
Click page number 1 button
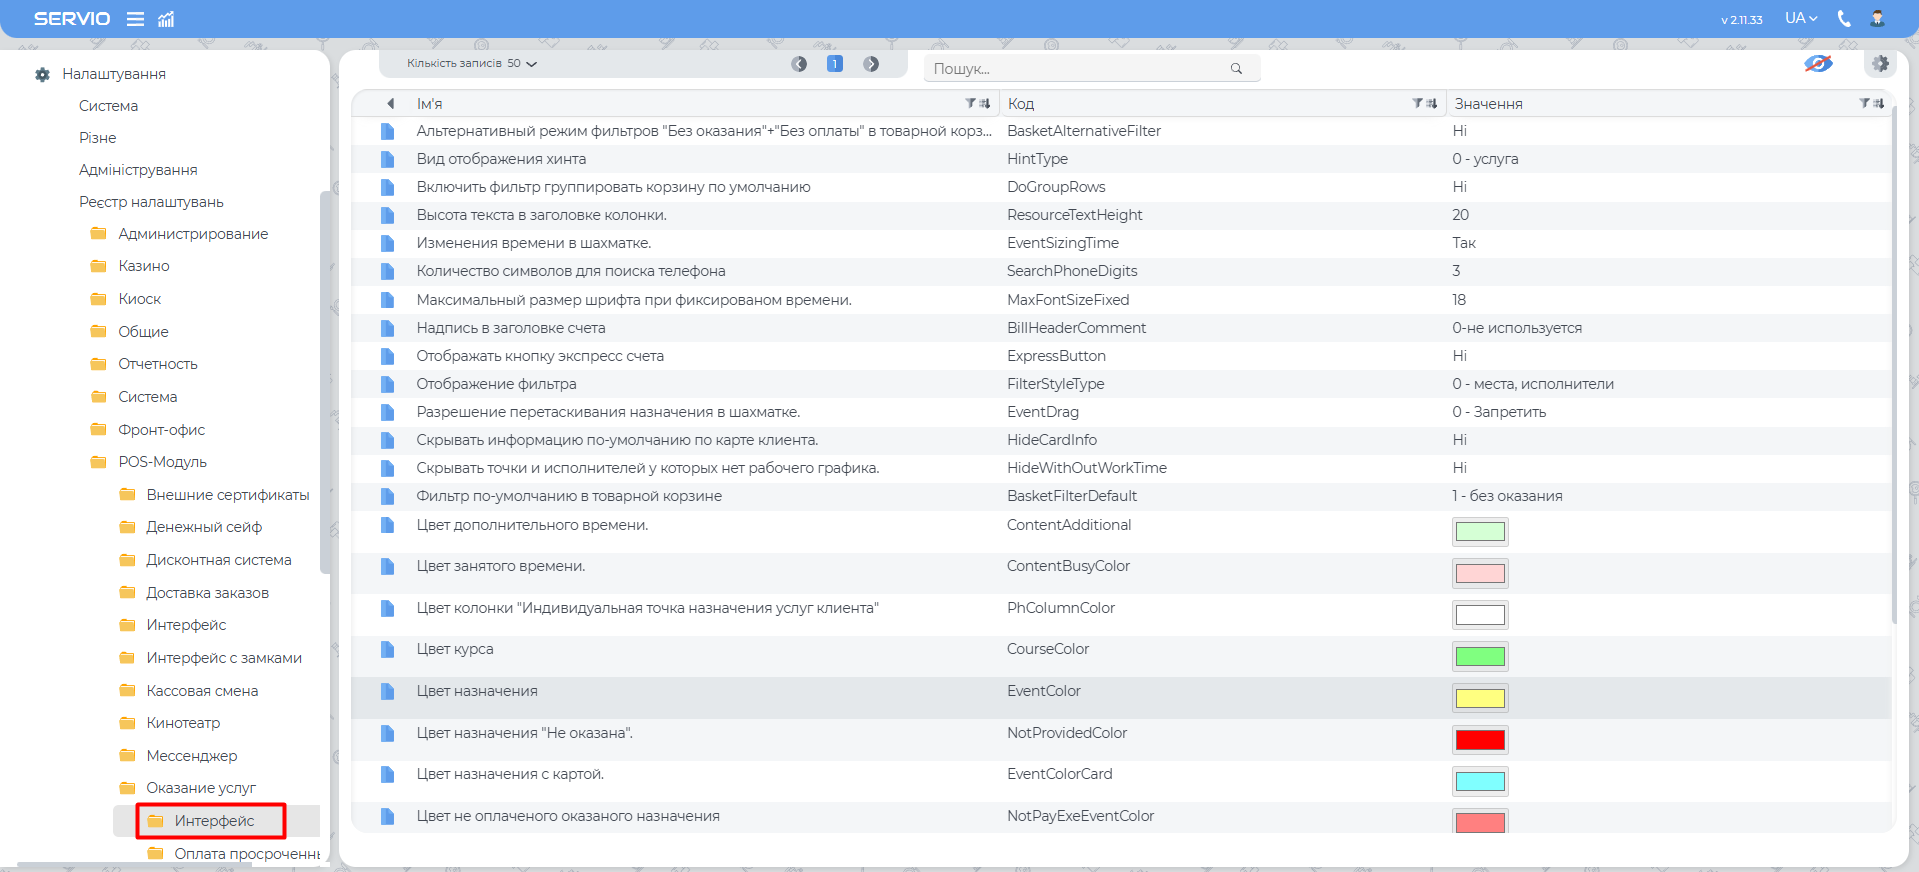835,64
